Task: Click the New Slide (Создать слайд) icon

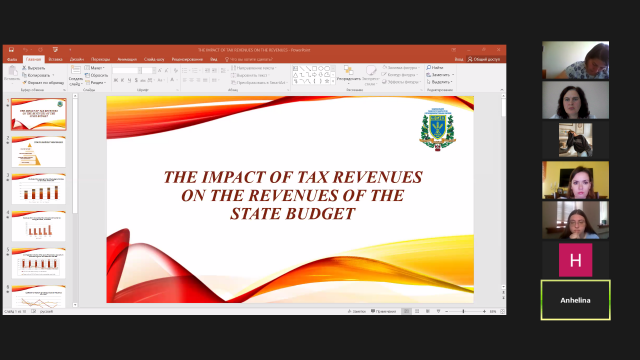Action: click(76, 70)
